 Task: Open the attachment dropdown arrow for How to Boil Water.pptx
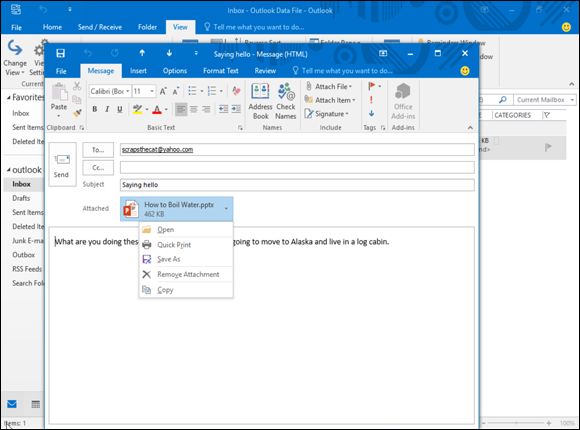coord(226,209)
